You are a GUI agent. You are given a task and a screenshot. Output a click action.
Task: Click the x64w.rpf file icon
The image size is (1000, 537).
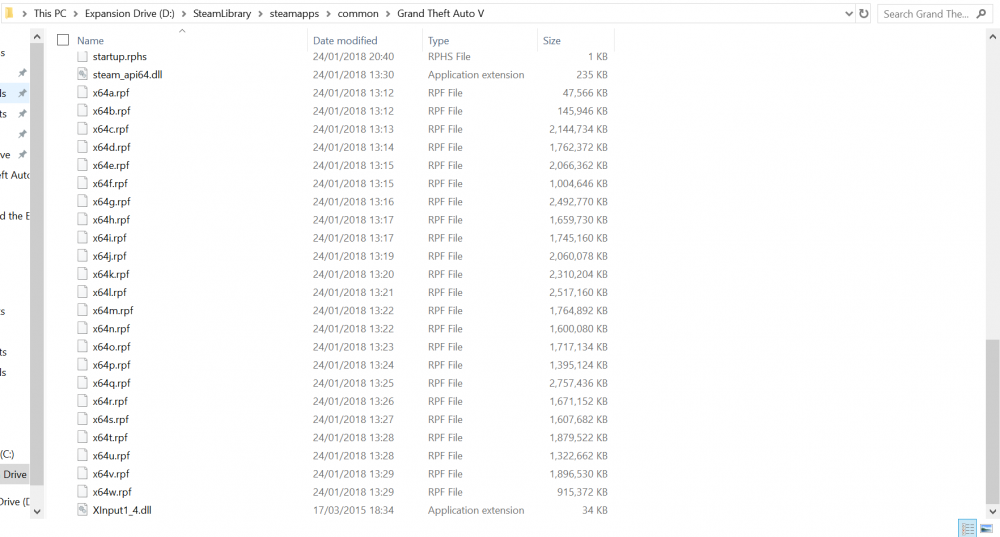click(82, 492)
